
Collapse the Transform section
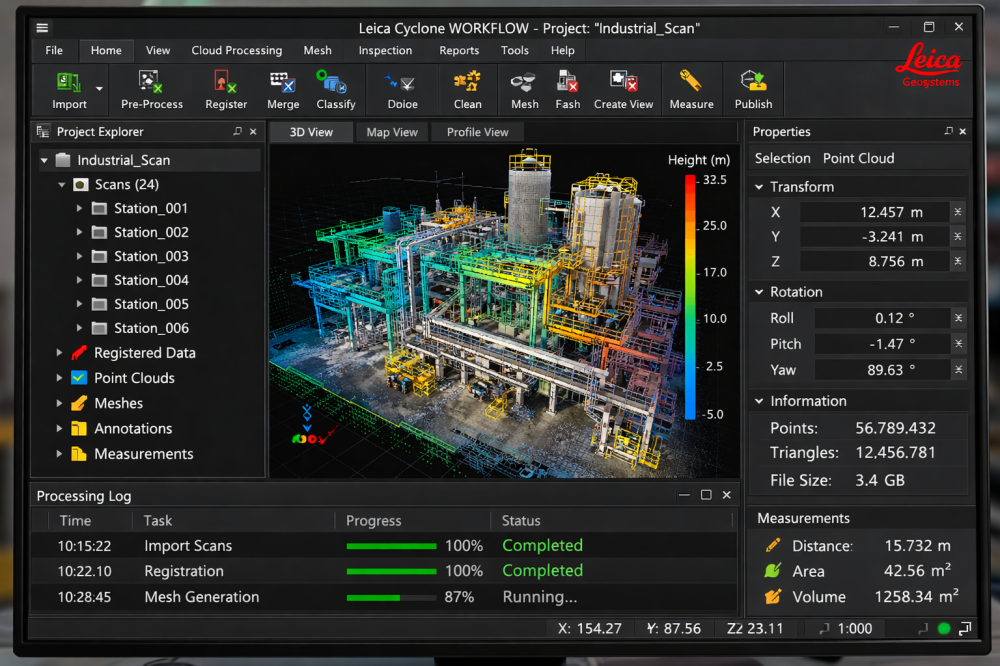click(x=761, y=186)
